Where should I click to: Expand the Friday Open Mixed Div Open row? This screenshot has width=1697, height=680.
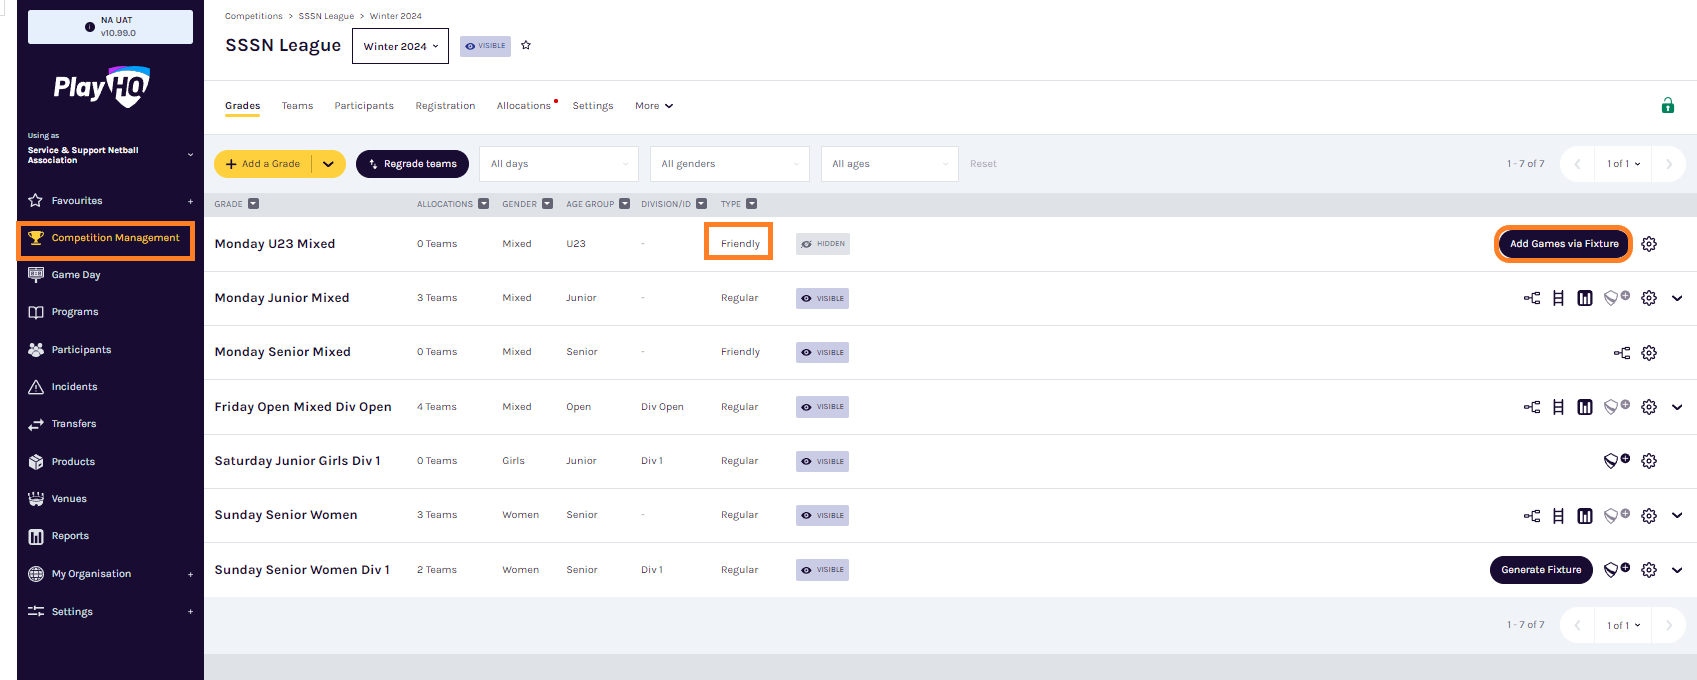1677,407
